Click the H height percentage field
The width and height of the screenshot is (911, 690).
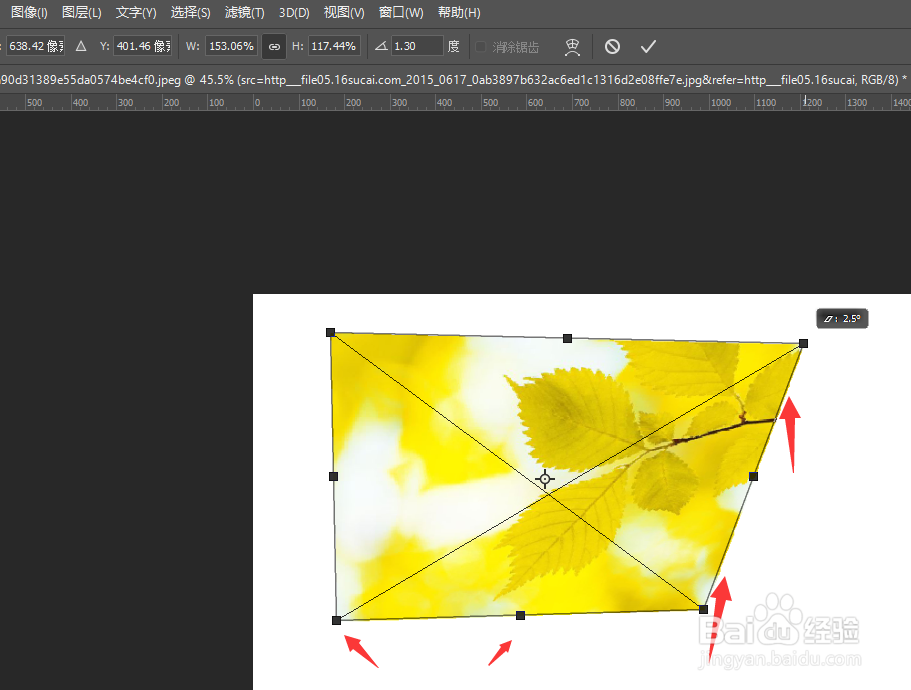[334, 46]
